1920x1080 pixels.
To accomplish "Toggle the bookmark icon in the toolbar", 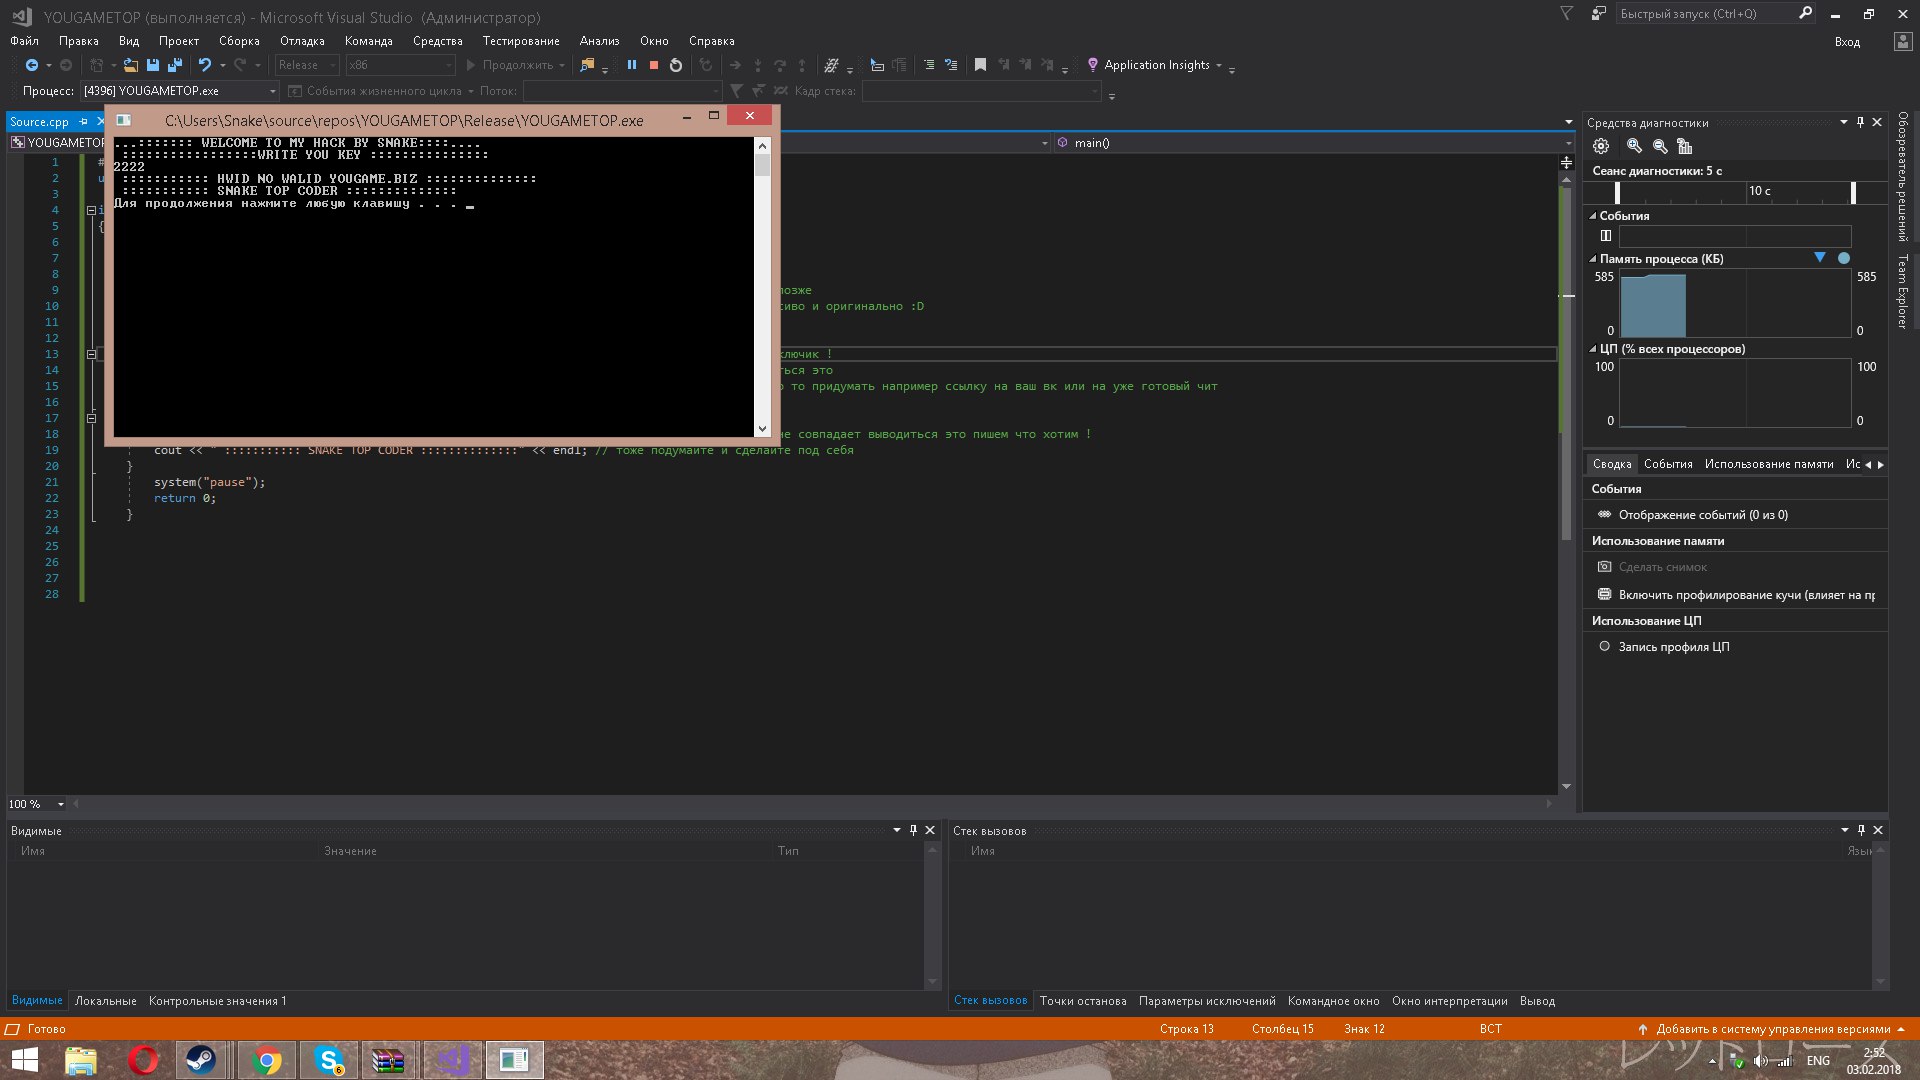I will pyautogui.click(x=980, y=65).
